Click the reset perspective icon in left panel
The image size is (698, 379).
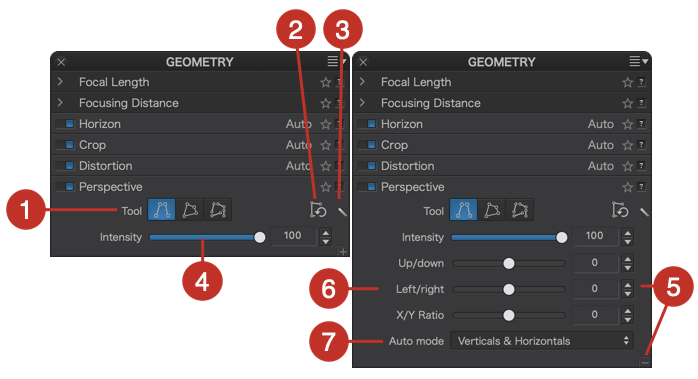pyautogui.click(x=318, y=210)
